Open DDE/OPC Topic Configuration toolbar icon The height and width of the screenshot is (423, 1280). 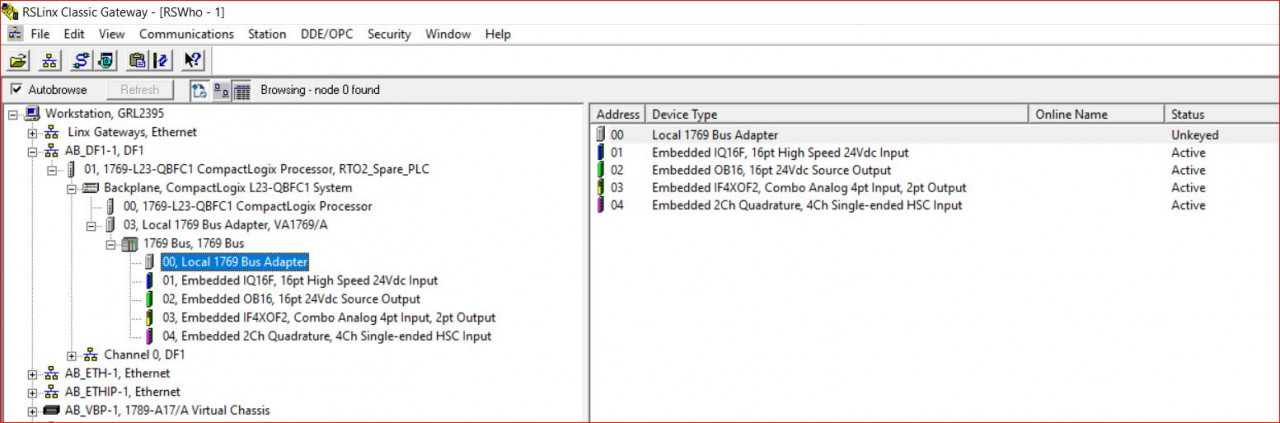161,61
